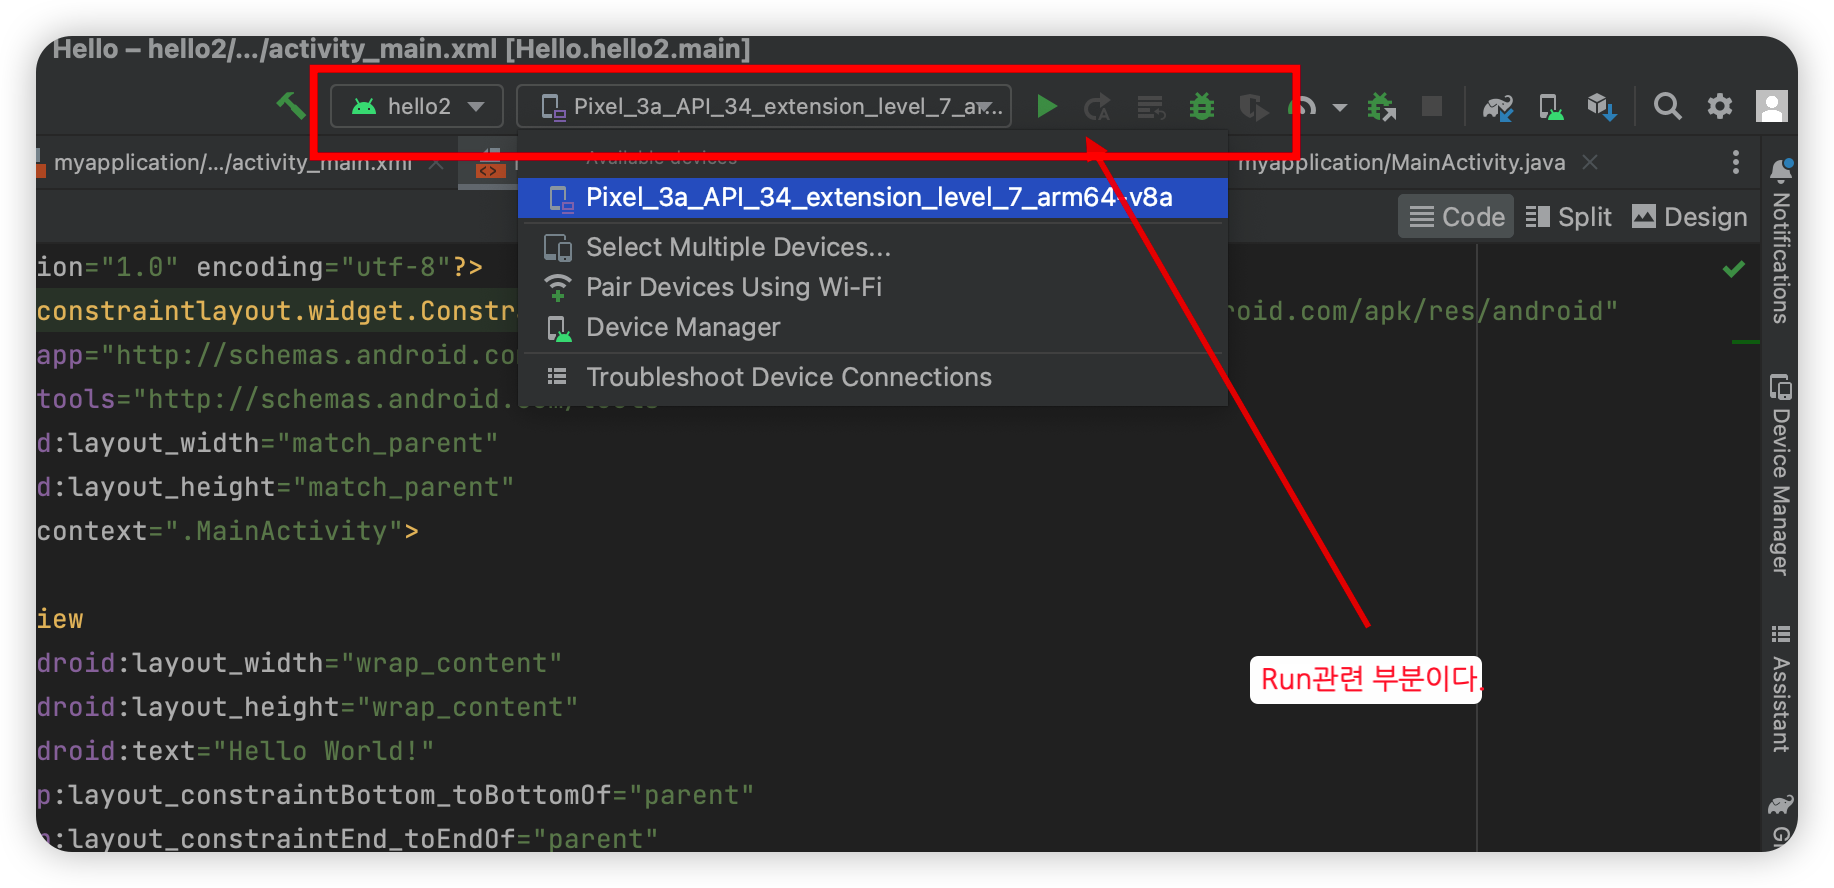Open the Device Manager side panel
The width and height of the screenshot is (1834, 888).
[1780, 474]
